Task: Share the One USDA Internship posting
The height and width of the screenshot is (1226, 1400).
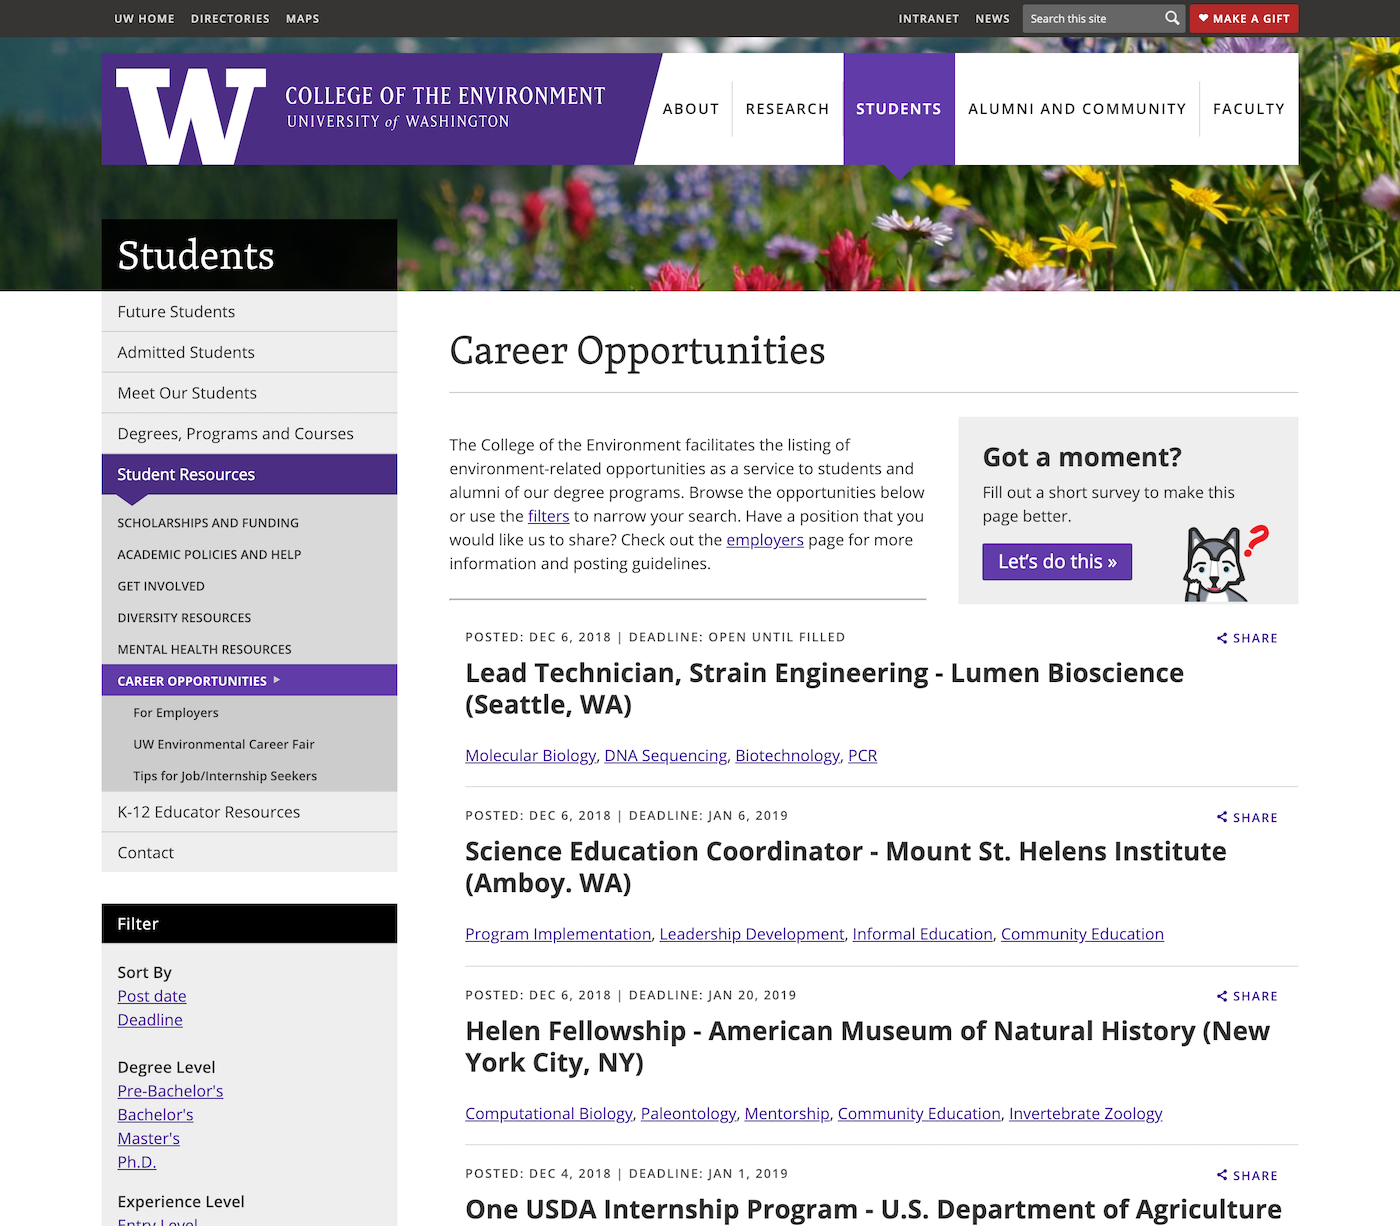Action: pos(1247,1175)
